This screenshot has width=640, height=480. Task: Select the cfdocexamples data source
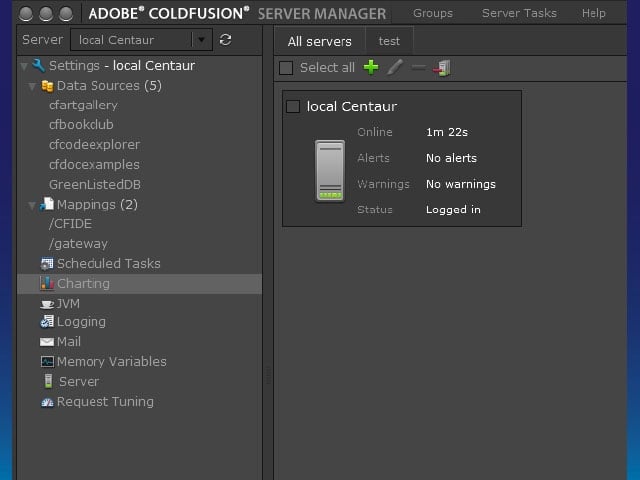[94, 165]
